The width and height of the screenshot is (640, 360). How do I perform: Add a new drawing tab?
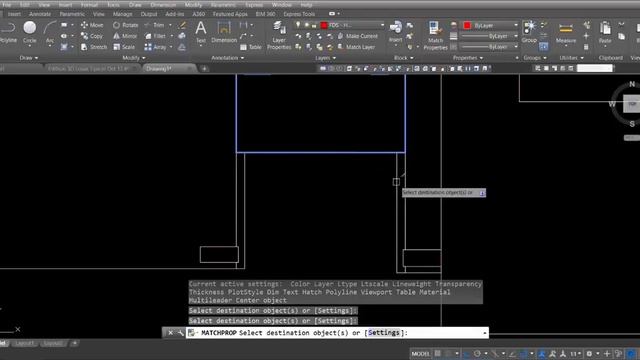click(204, 69)
